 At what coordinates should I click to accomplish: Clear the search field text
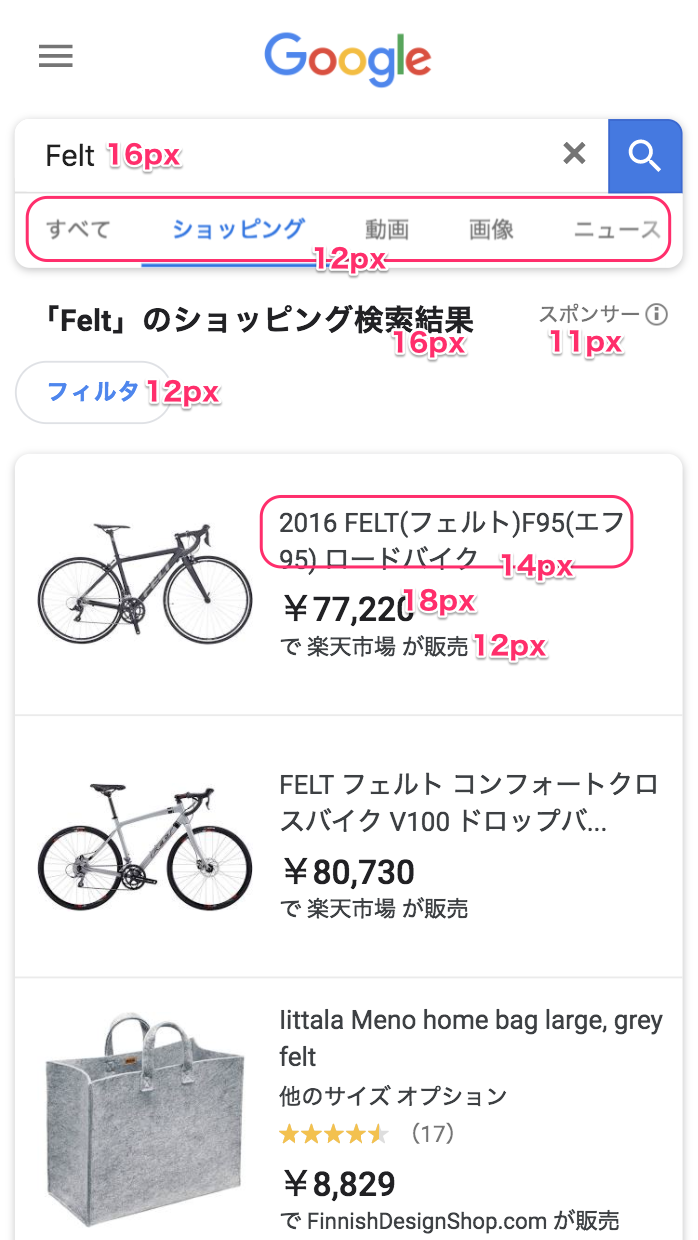(x=574, y=153)
